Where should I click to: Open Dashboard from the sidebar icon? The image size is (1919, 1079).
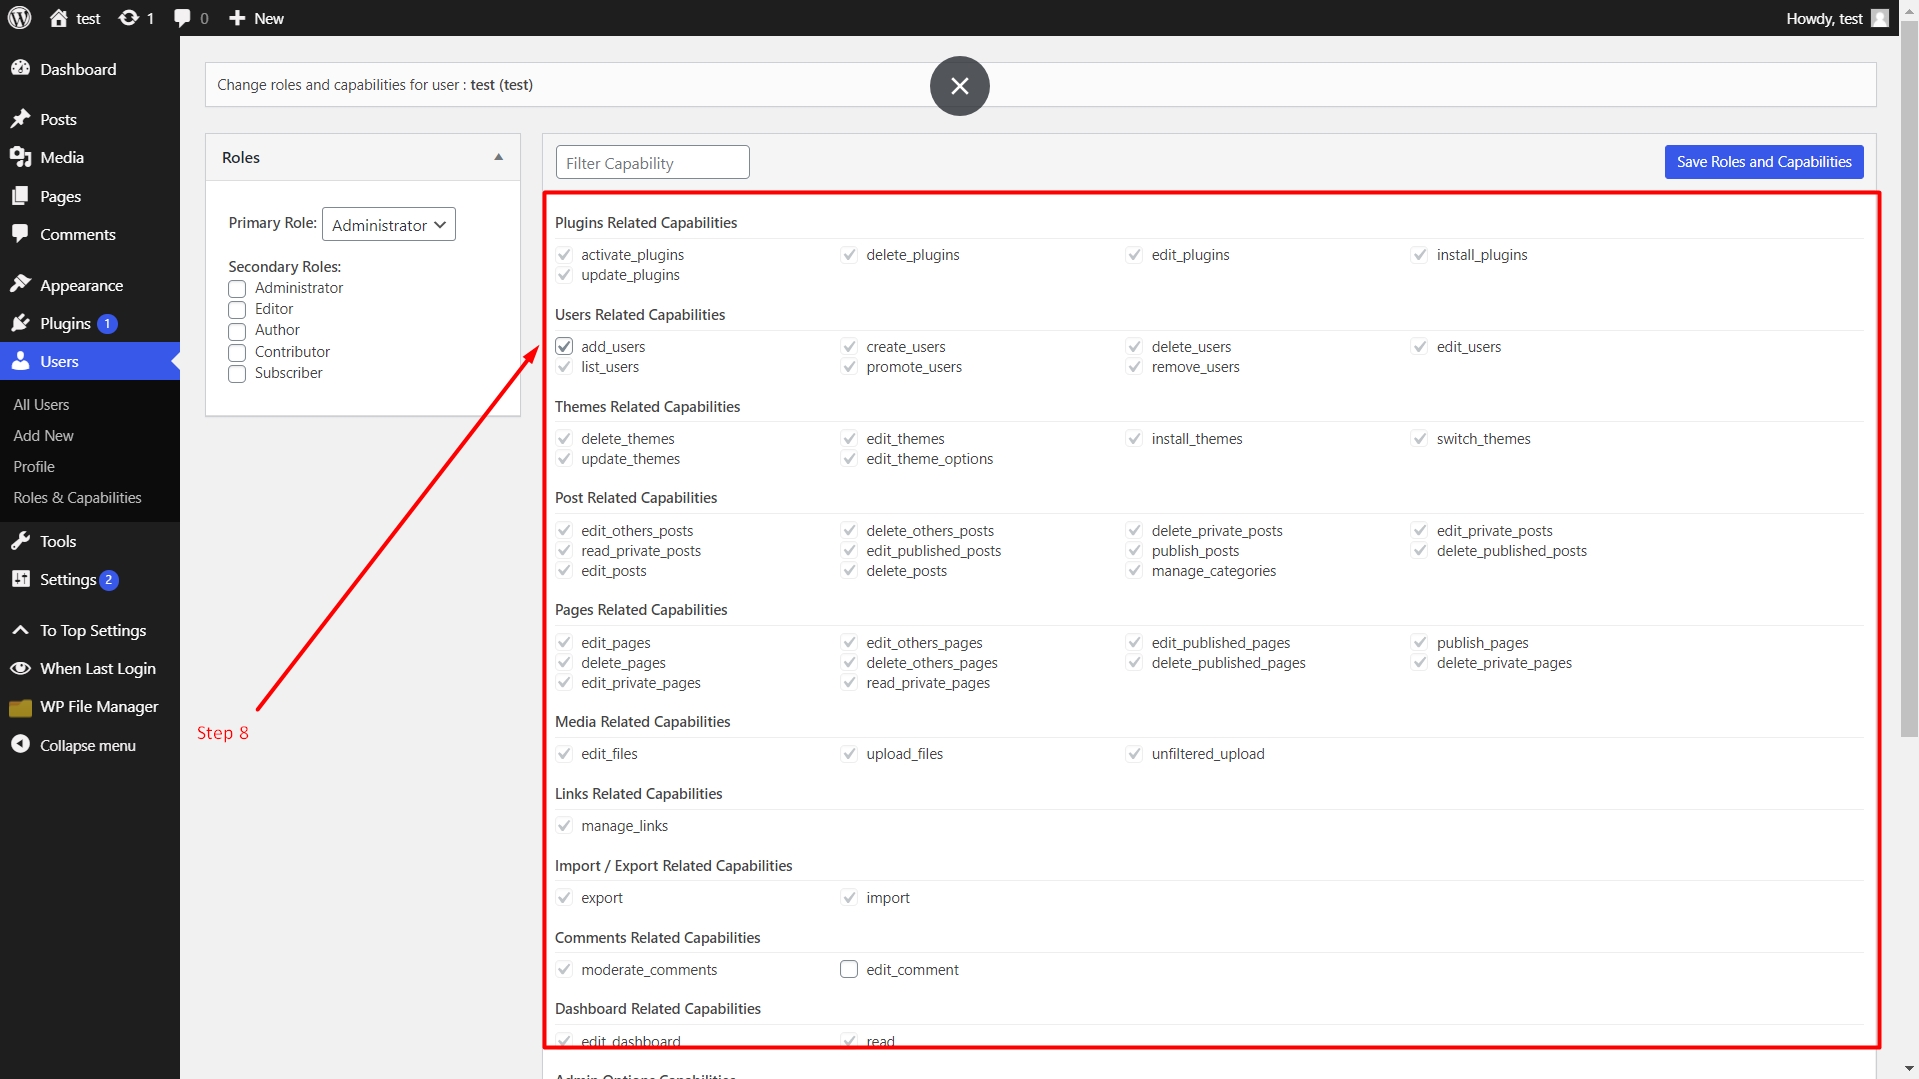[x=20, y=69]
